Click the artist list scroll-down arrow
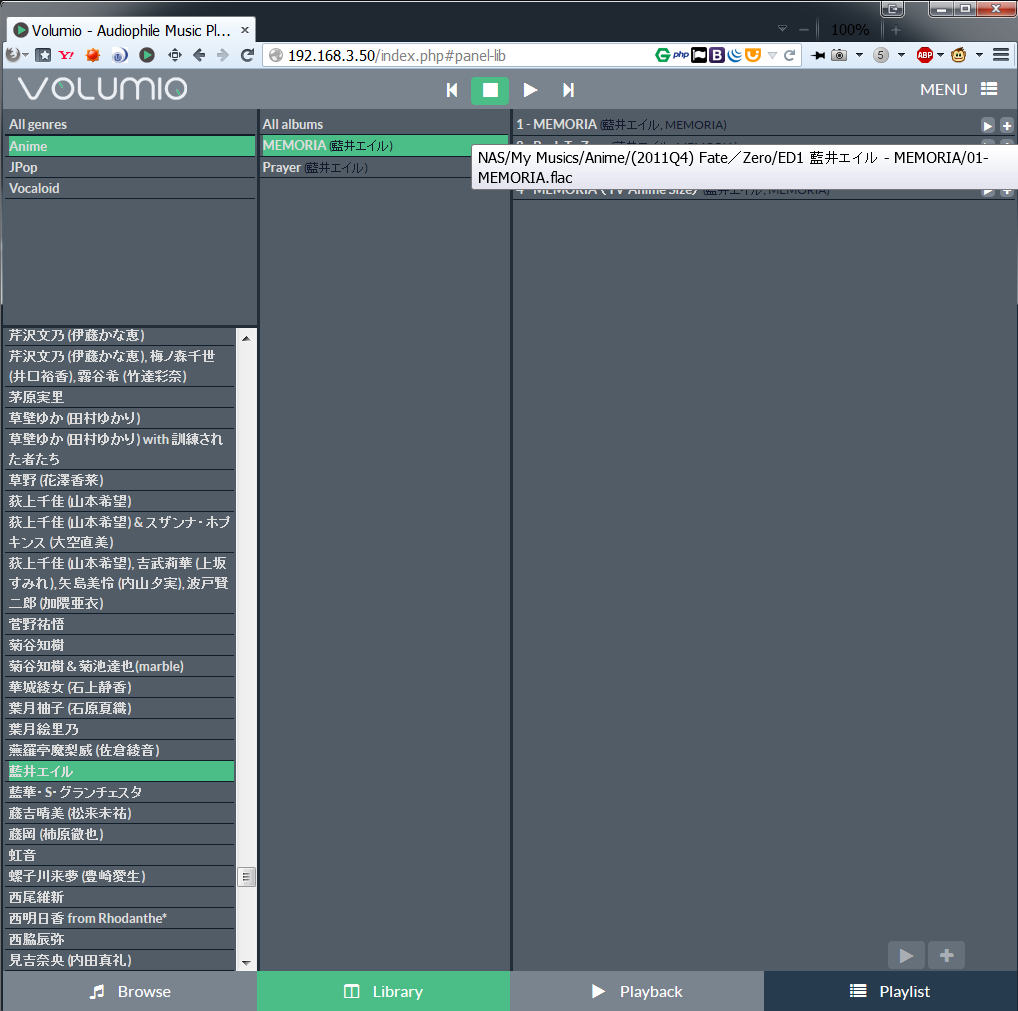The width and height of the screenshot is (1018, 1011). pos(246,962)
